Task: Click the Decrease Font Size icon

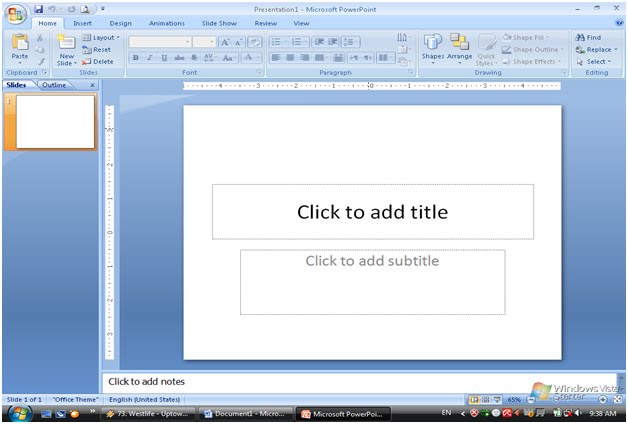Action: [239, 42]
